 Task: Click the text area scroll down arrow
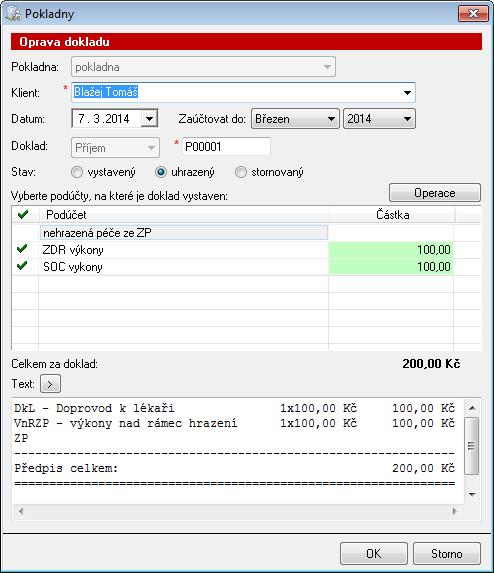pos(472,494)
